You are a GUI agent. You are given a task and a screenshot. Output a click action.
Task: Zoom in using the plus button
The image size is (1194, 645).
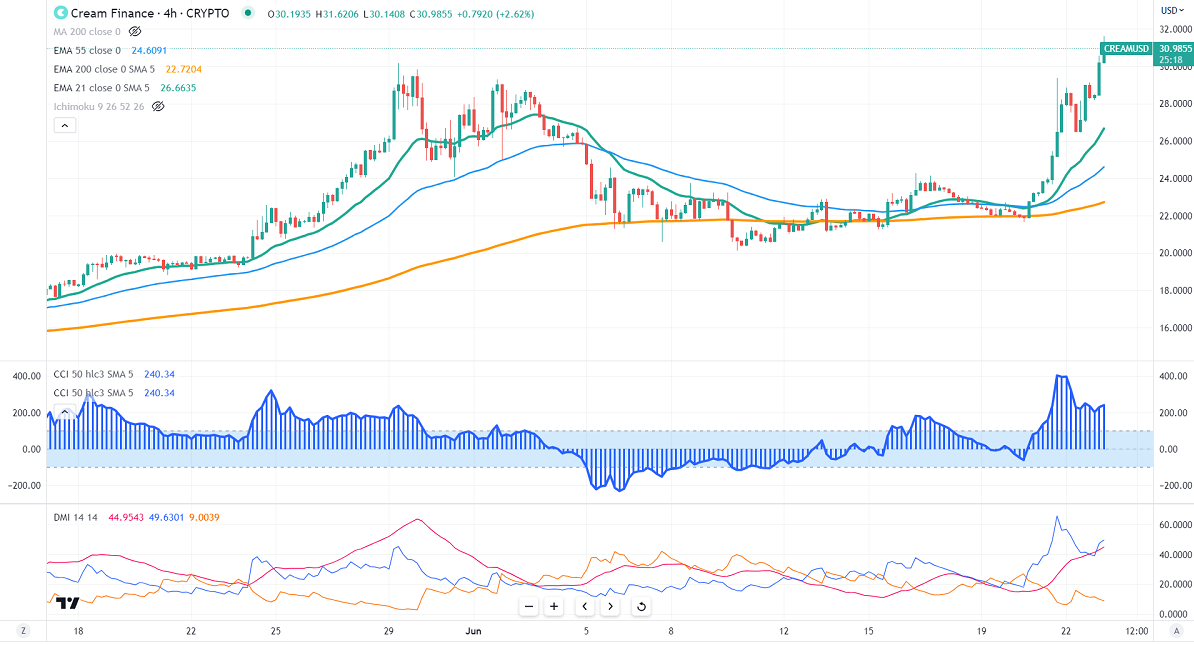coord(554,607)
